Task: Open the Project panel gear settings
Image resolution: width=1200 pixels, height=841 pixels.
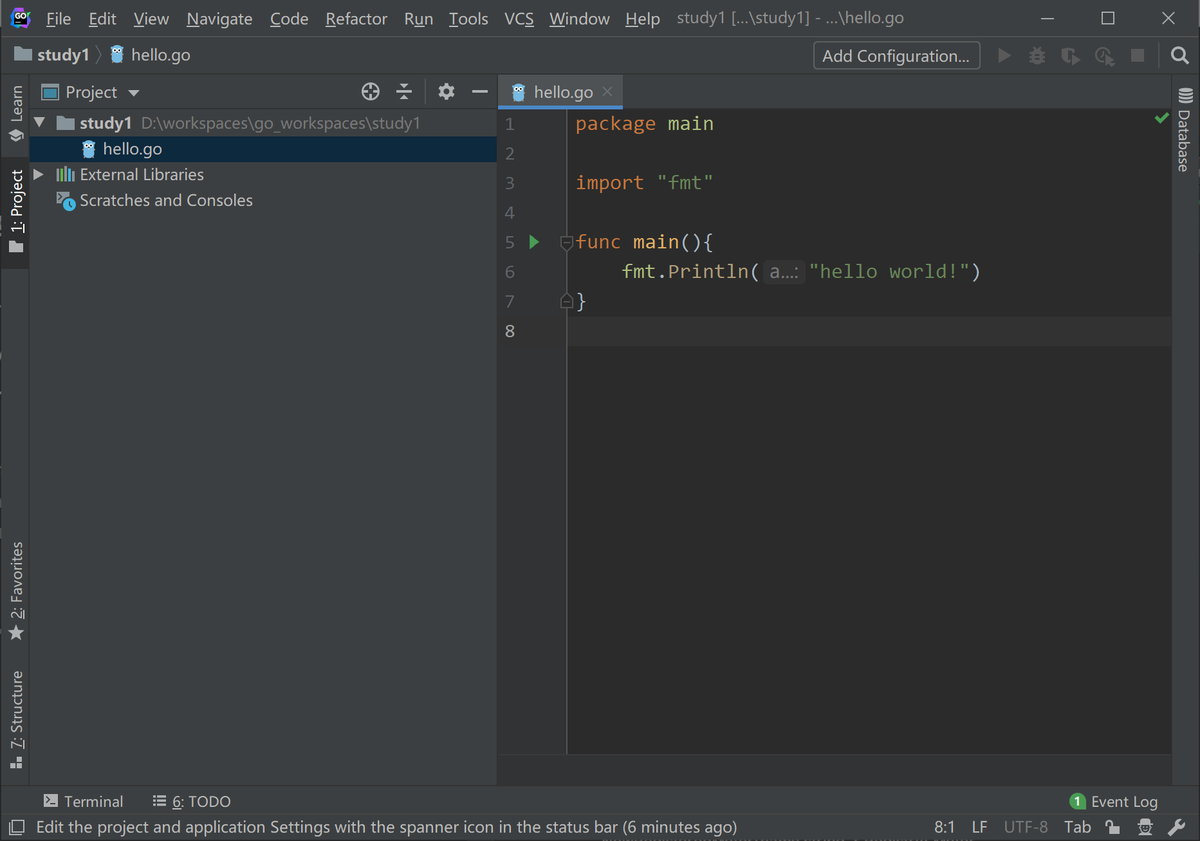Action: [446, 92]
